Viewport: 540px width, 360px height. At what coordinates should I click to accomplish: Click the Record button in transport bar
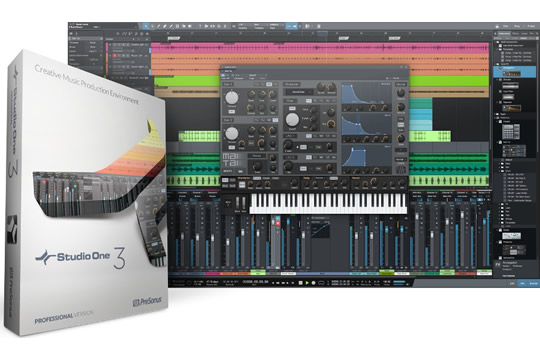tap(313, 283)
